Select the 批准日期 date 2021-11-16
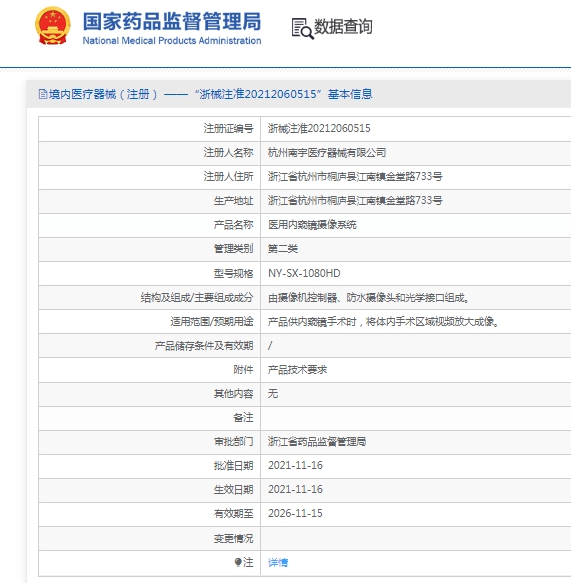The image size is (571, 583). point(295,466)
